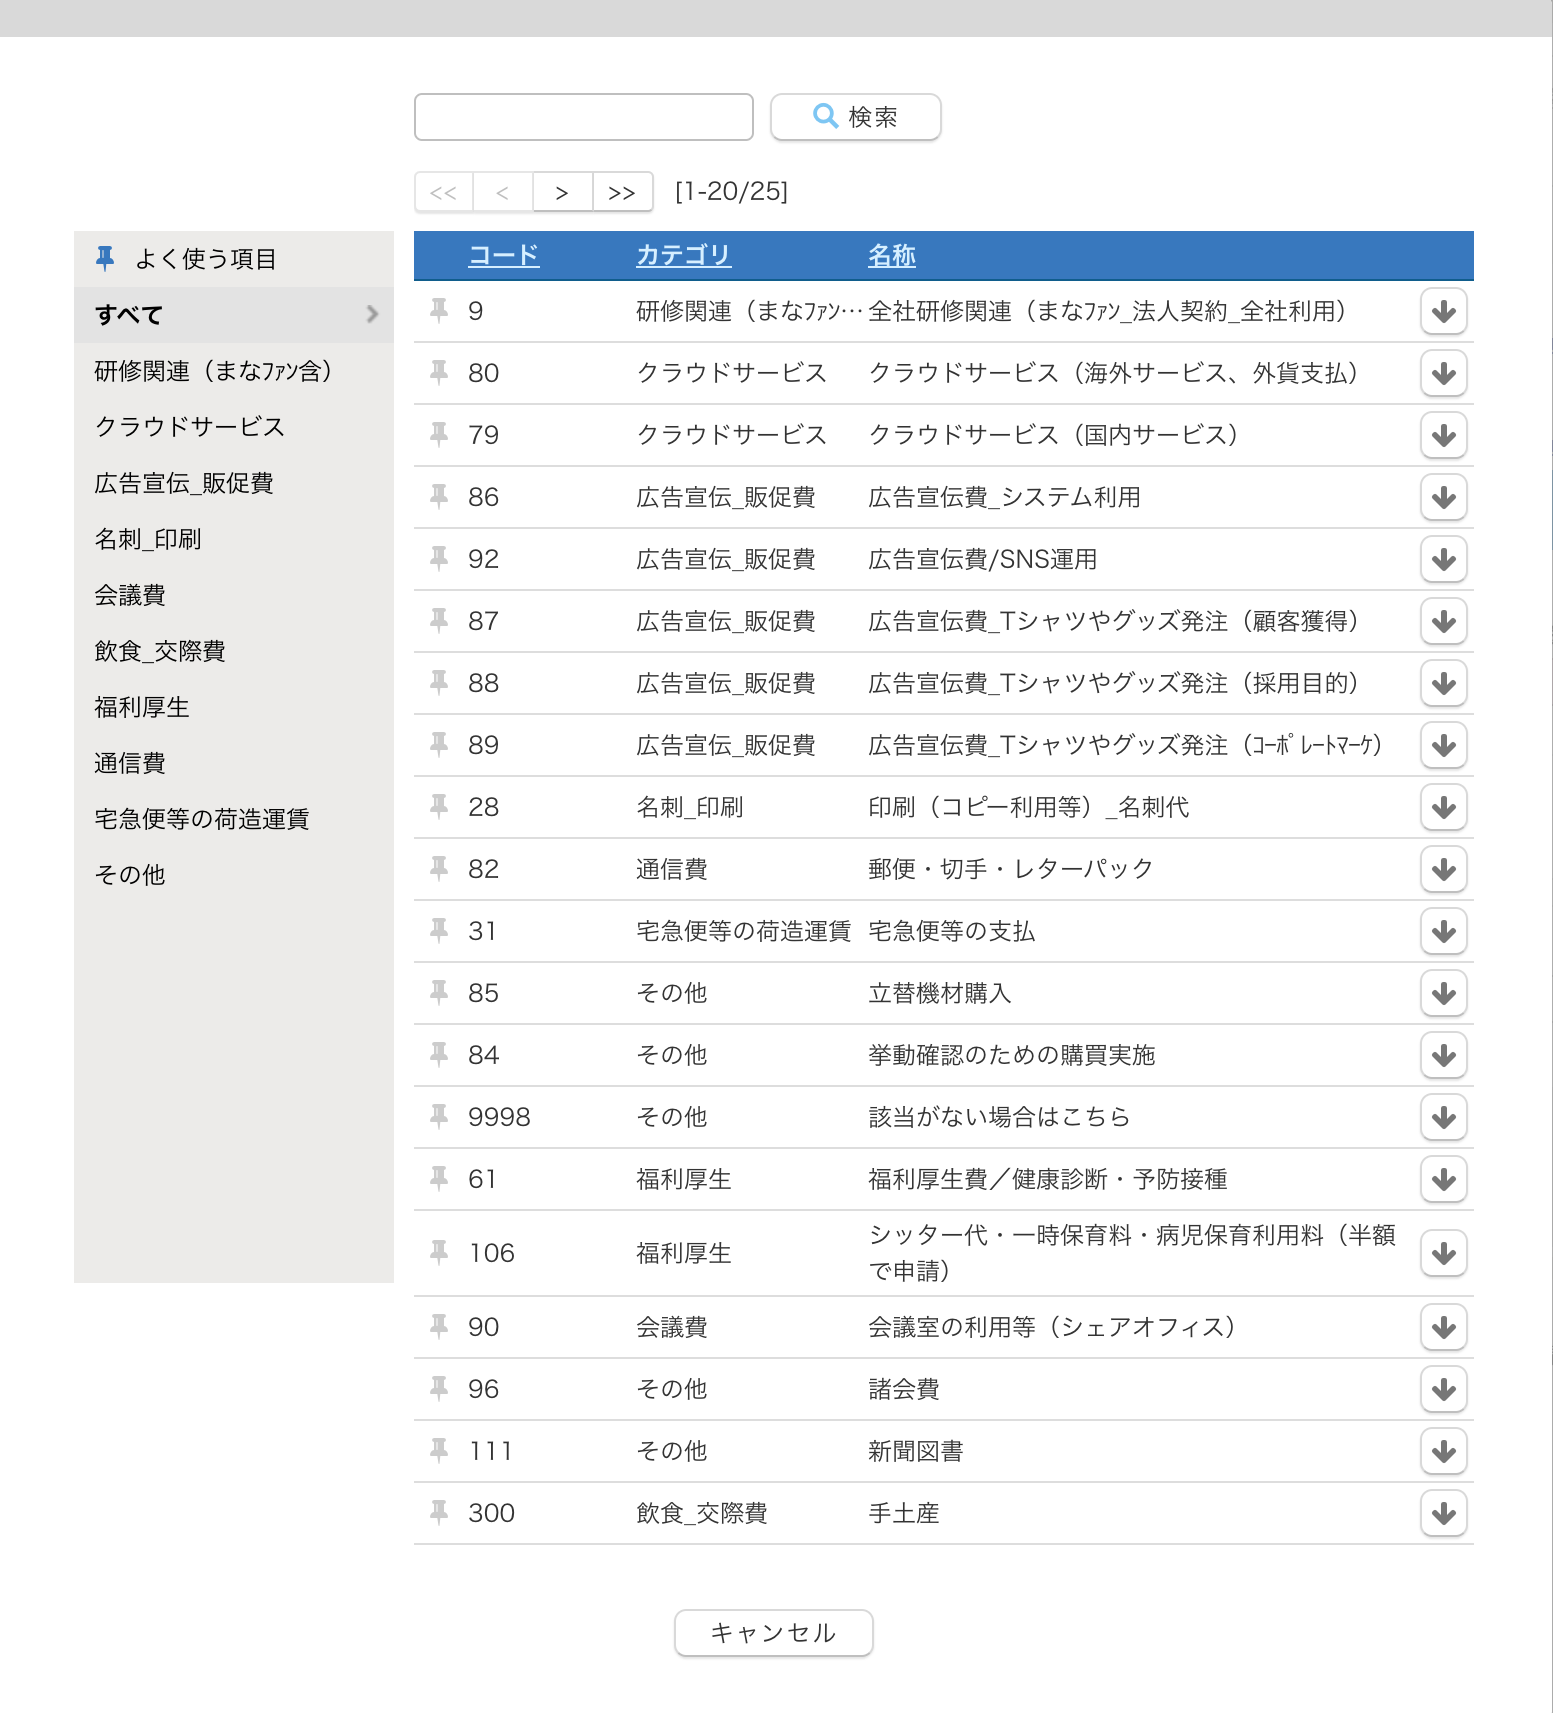1553x1713 pixels.
Task: Toggle pin on 会議室の利用等 row
Action: point(439,1326)
